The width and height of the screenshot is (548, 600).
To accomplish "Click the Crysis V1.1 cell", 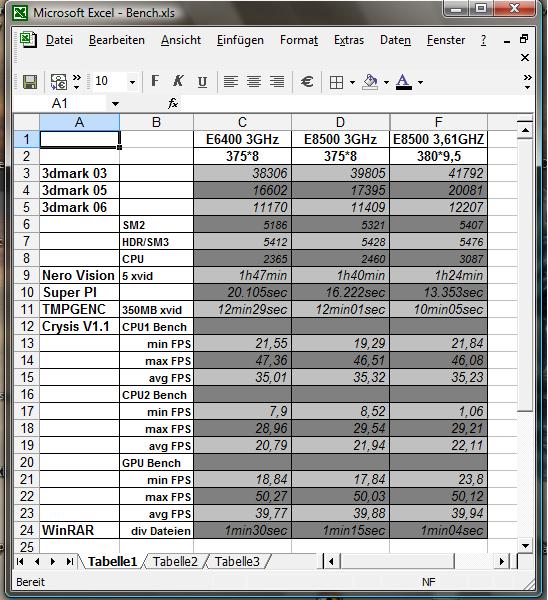I will [x=80, y=326].
